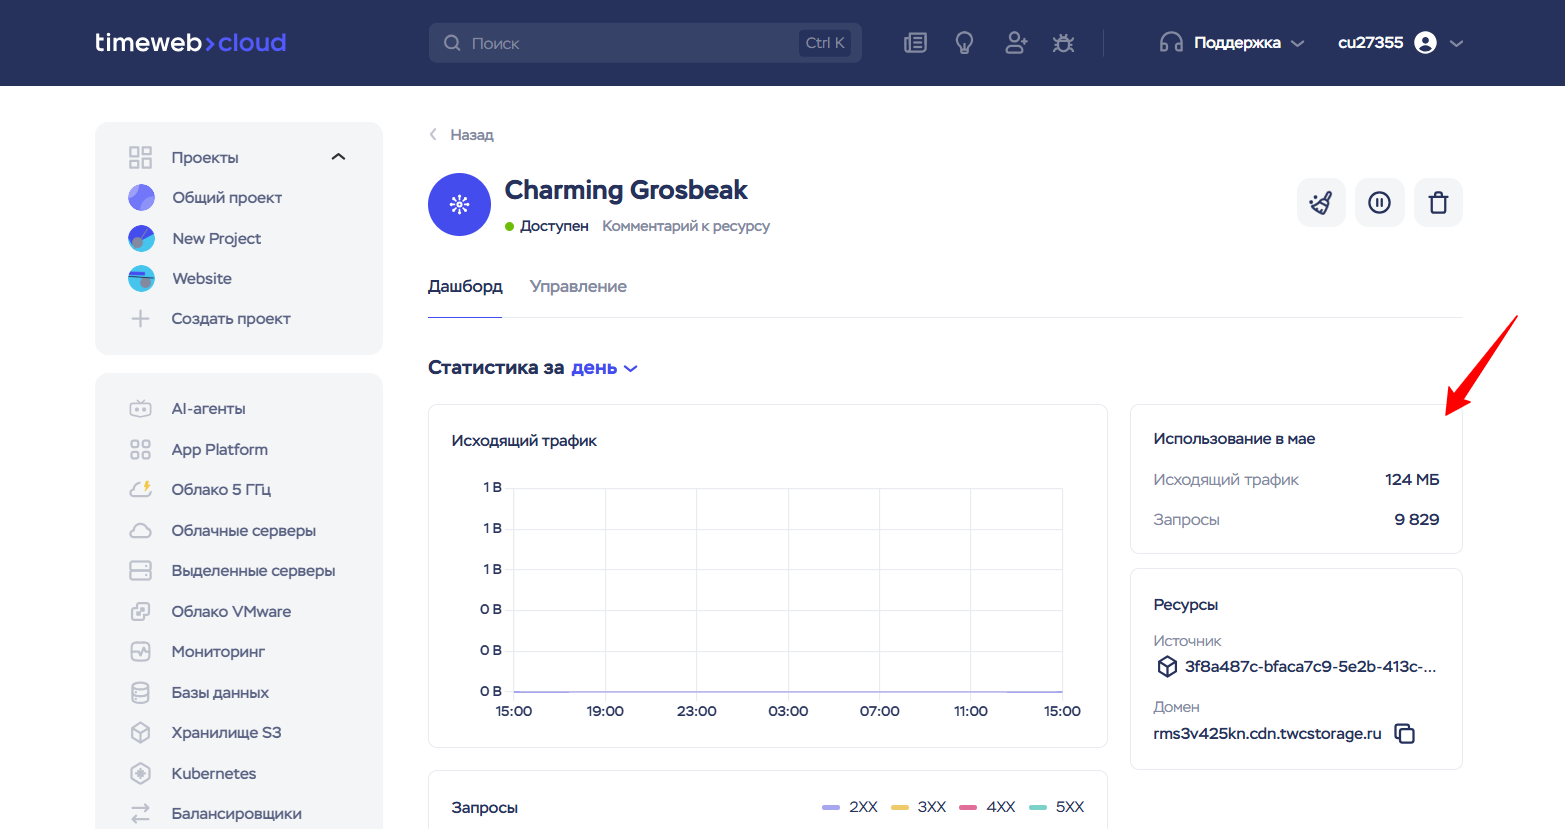Open the statistics period день dropdown
The image size is (1565, 829).
click(x=604, y=368)
